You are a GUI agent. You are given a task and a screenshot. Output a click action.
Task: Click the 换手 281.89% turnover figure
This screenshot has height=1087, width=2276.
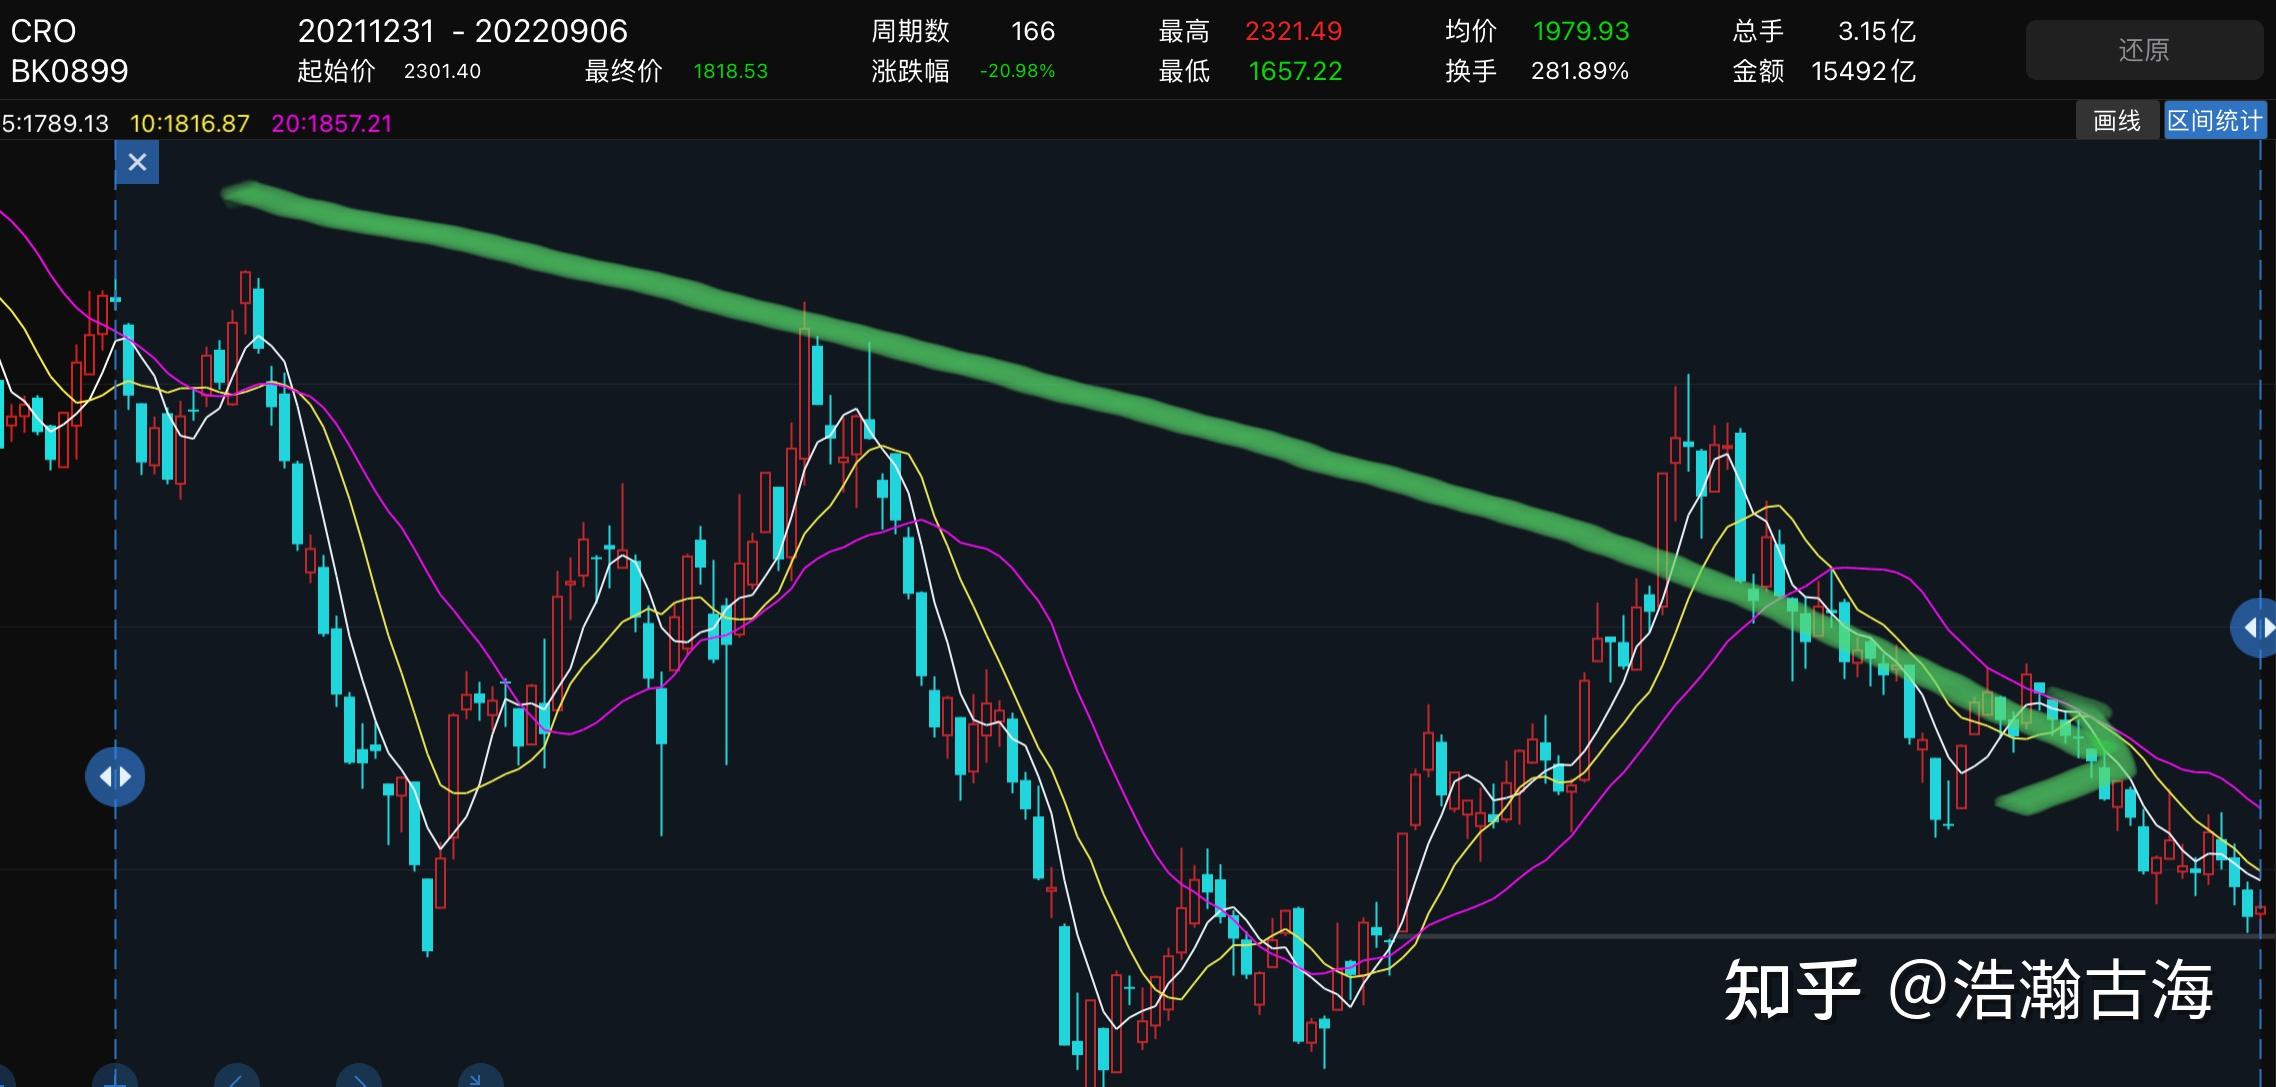tap(1579, 71)
